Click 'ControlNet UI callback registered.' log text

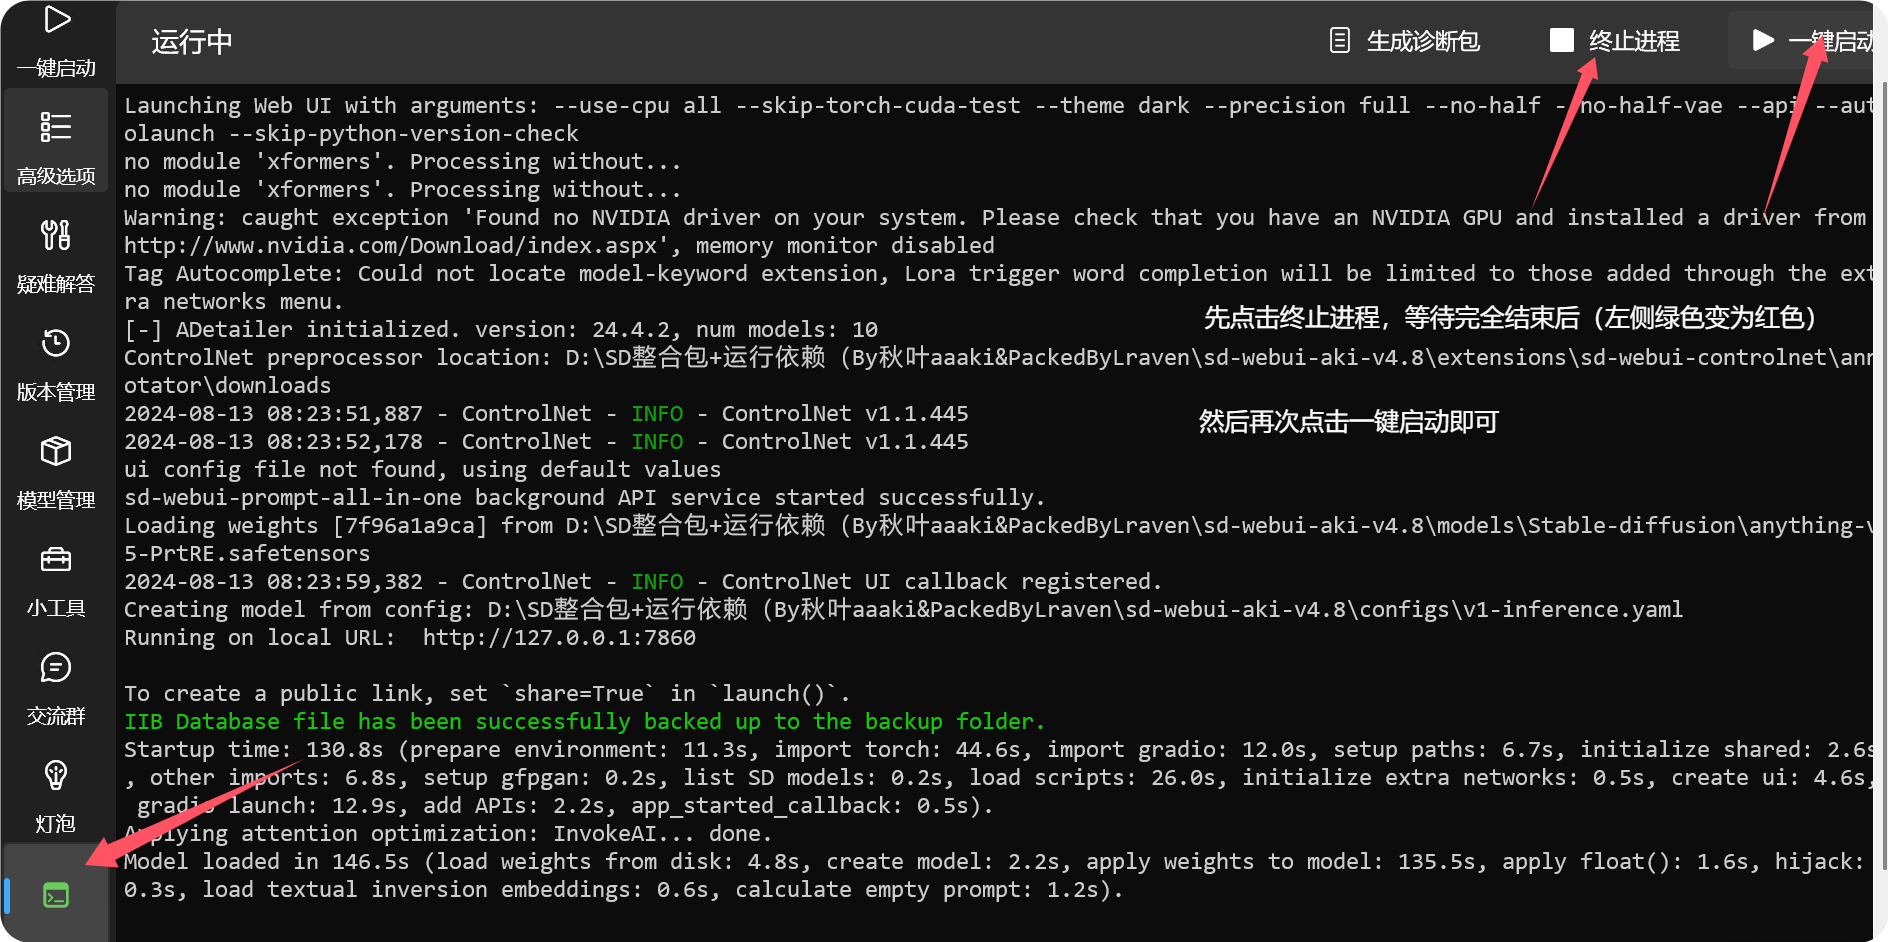coord(942,581)
